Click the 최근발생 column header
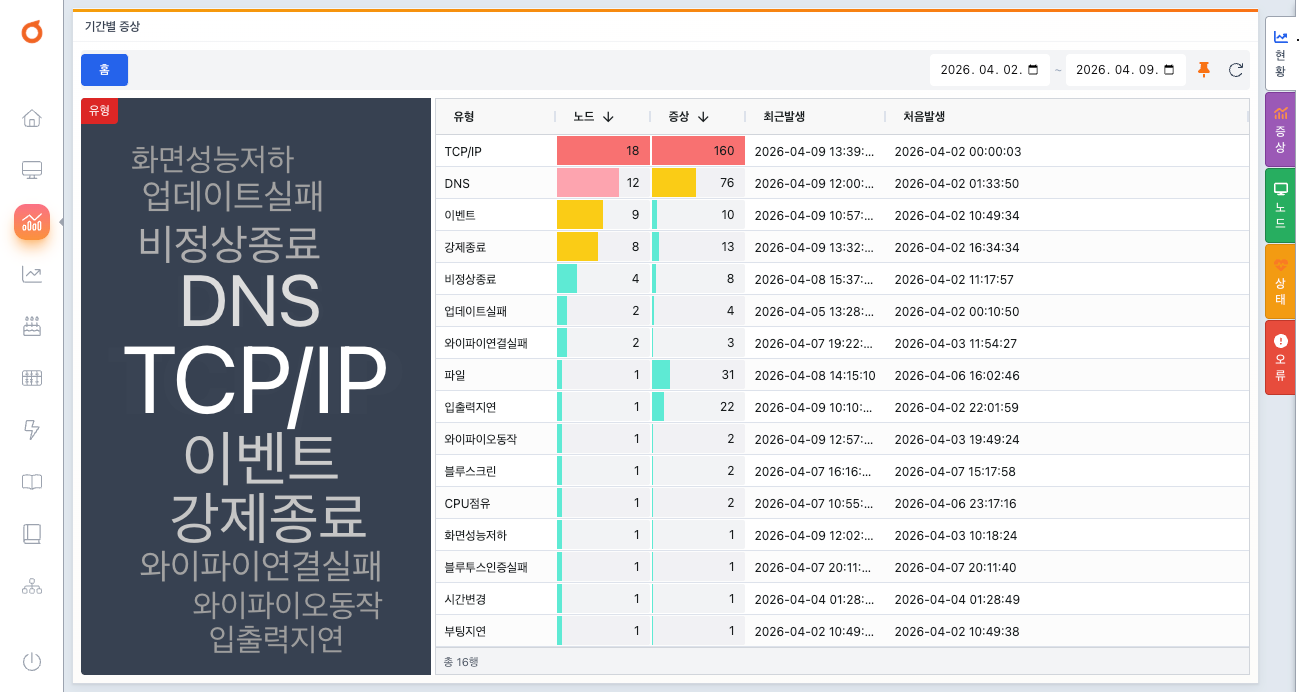1299x692 pixels. pyautogui.click(x=815, y=117)
